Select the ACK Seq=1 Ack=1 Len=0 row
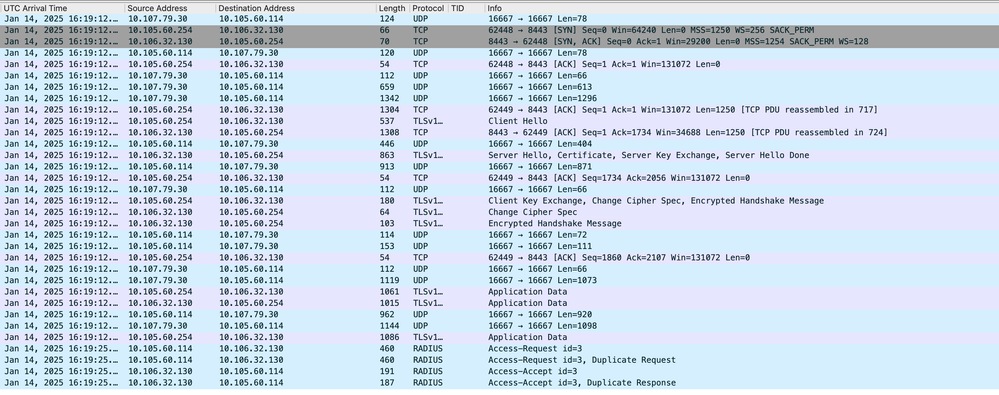 pos(500,64)
